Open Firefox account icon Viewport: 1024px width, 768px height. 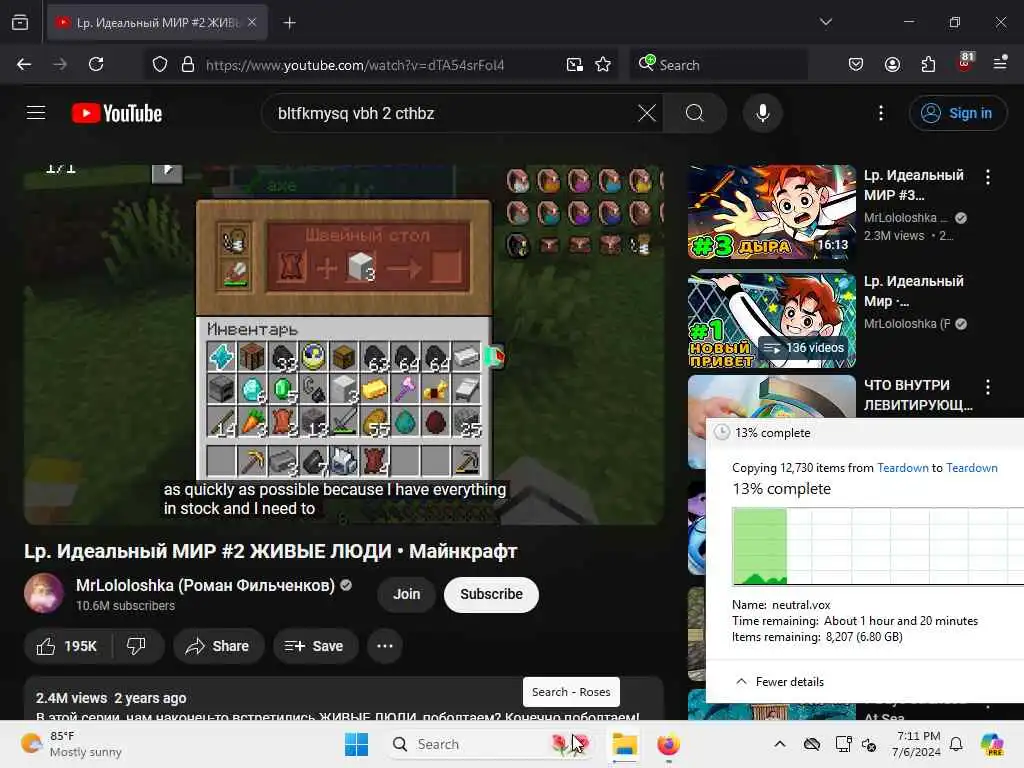click(x=892, y=64)
